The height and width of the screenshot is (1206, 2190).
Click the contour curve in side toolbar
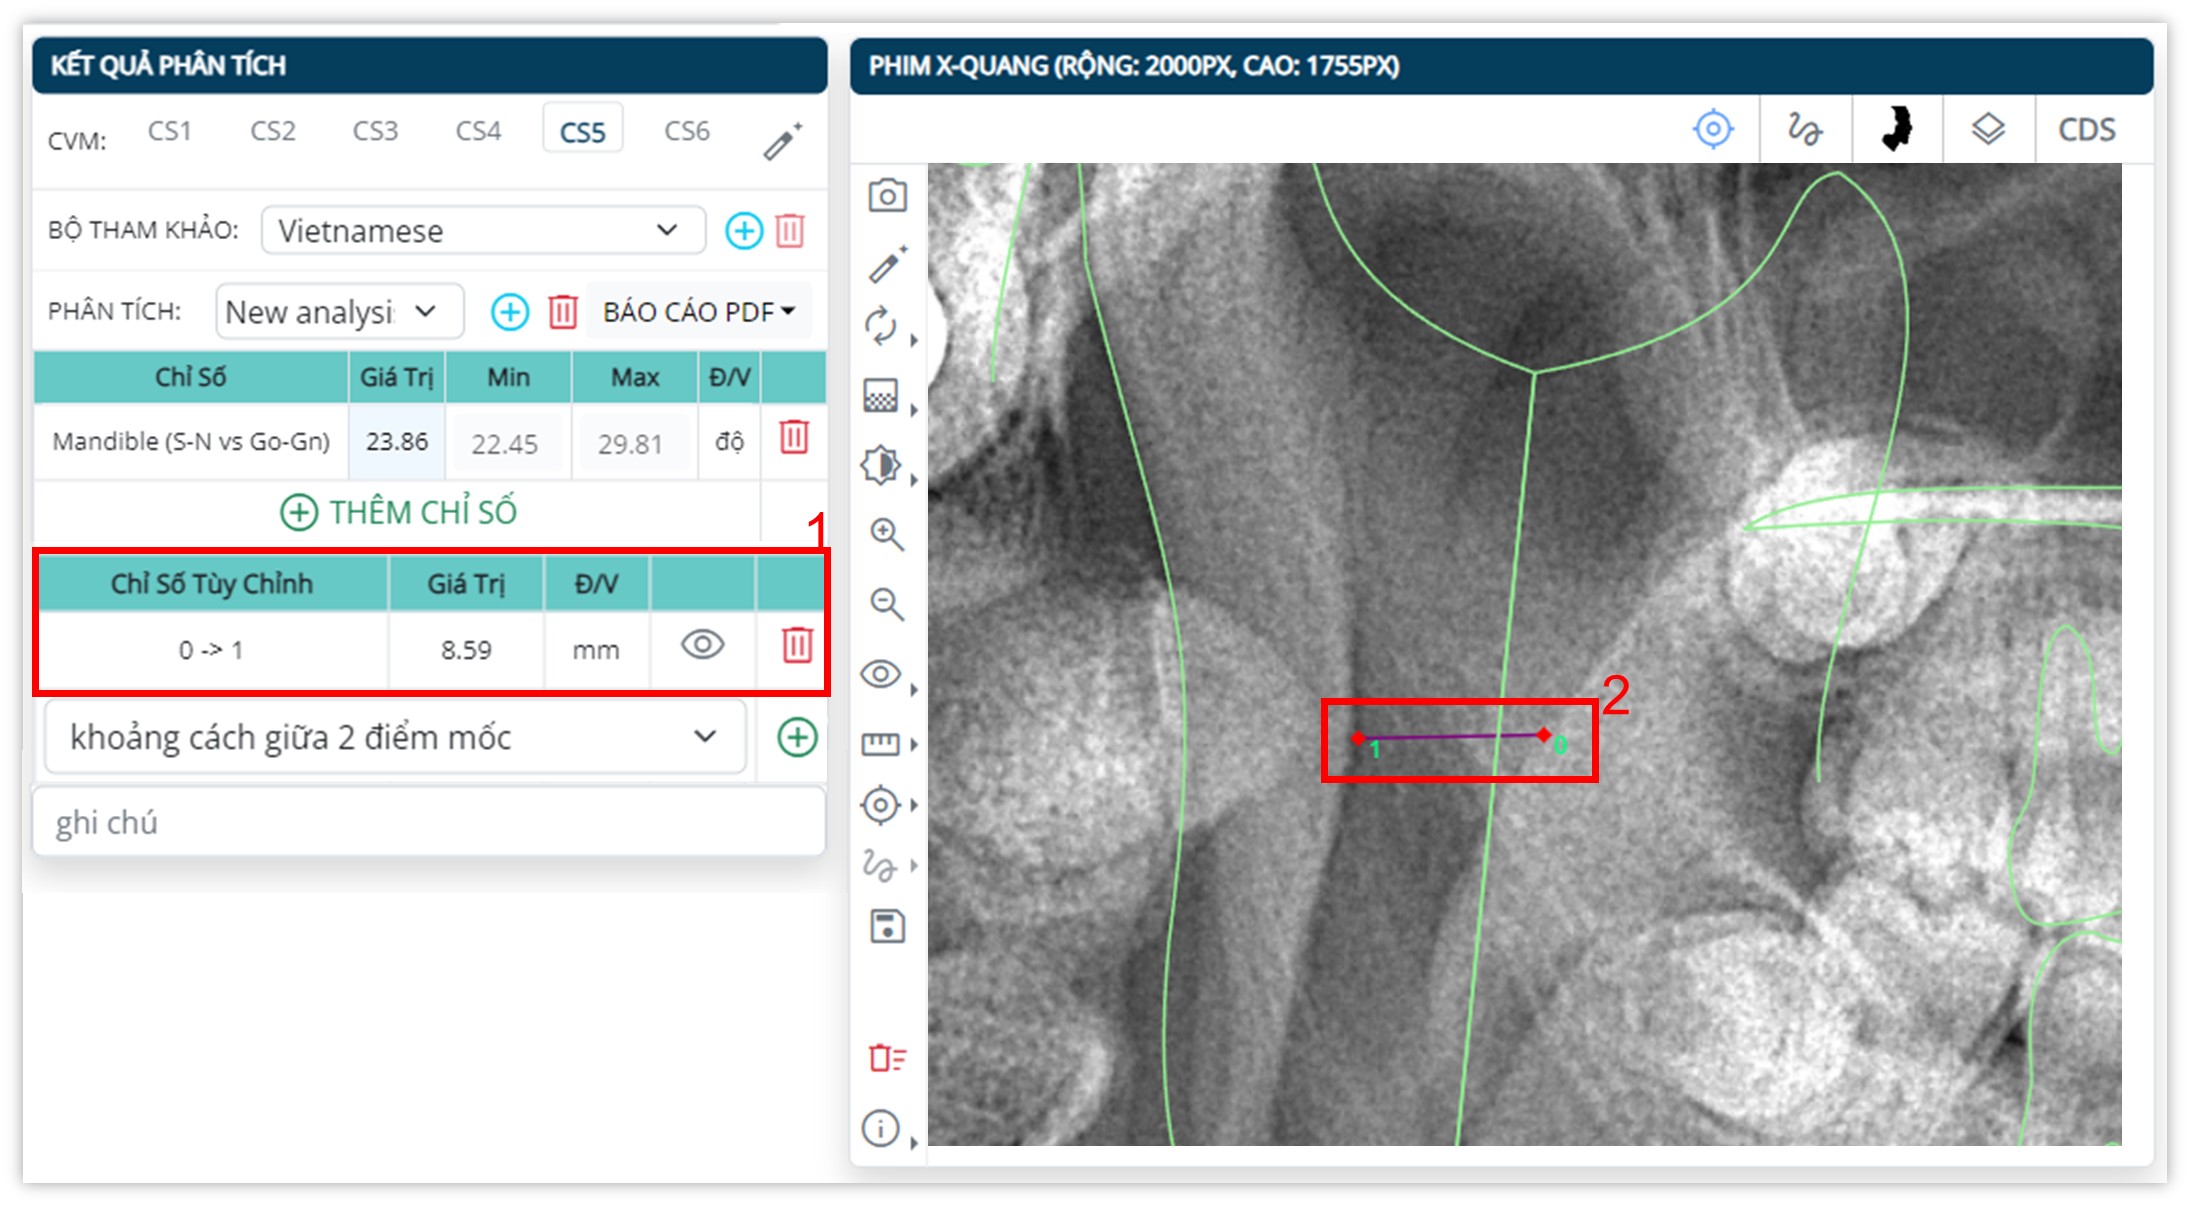880,865
